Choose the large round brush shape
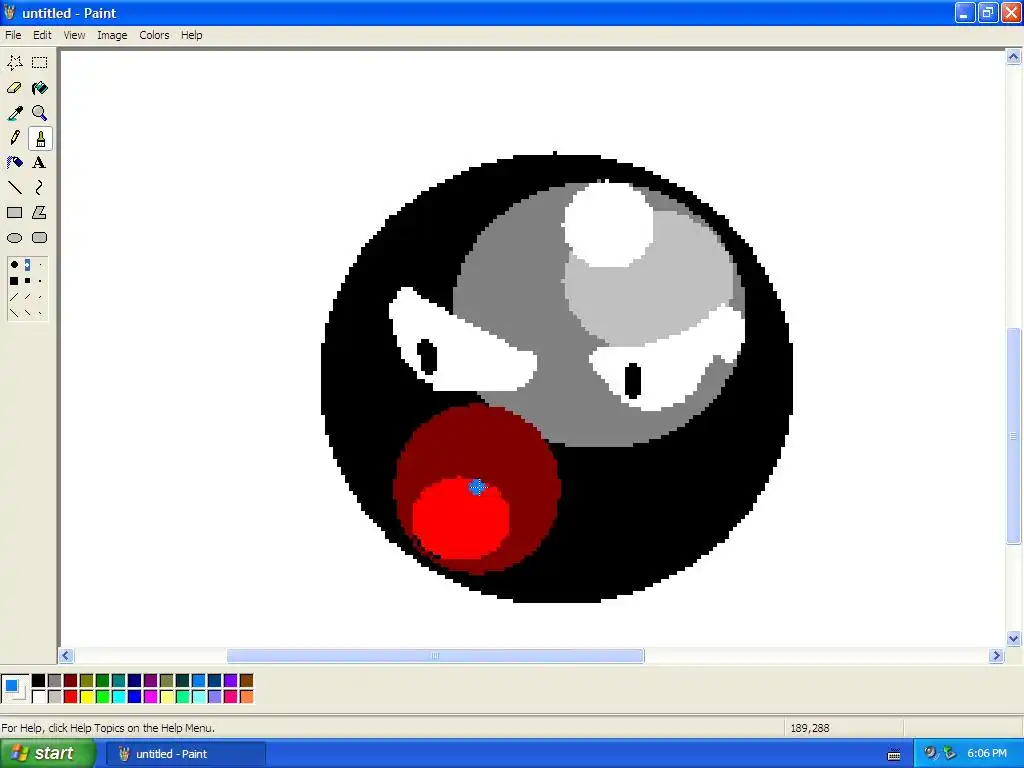Image resolution: width=1024 pixels, height=768 pixels. [14, 265]
